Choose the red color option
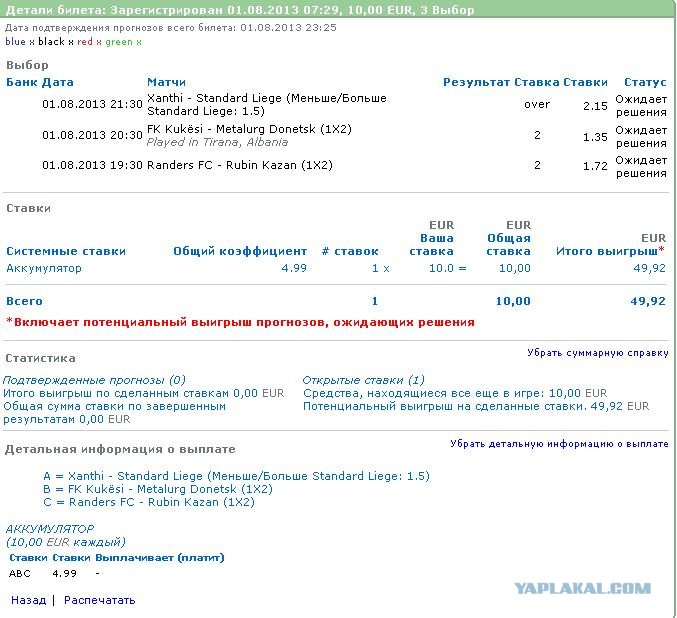 pos(85,42)
